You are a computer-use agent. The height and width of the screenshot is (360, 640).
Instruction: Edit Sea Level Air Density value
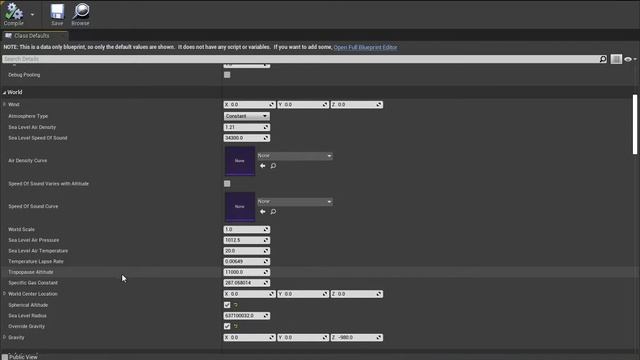(247, 127)
